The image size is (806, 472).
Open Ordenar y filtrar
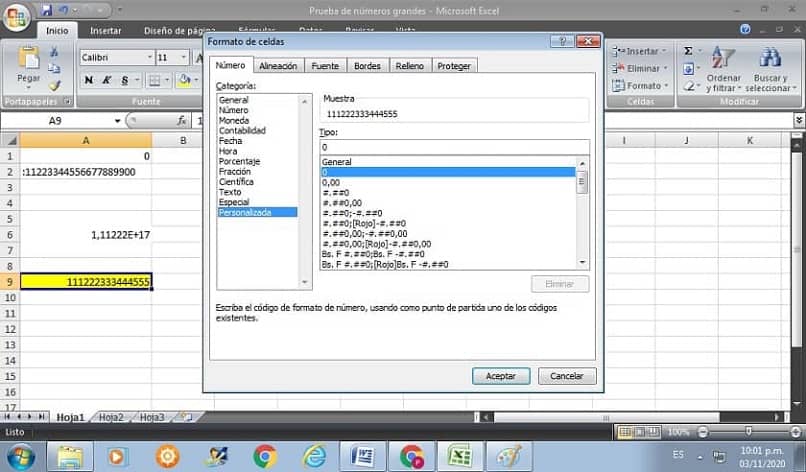click(723, 69)
